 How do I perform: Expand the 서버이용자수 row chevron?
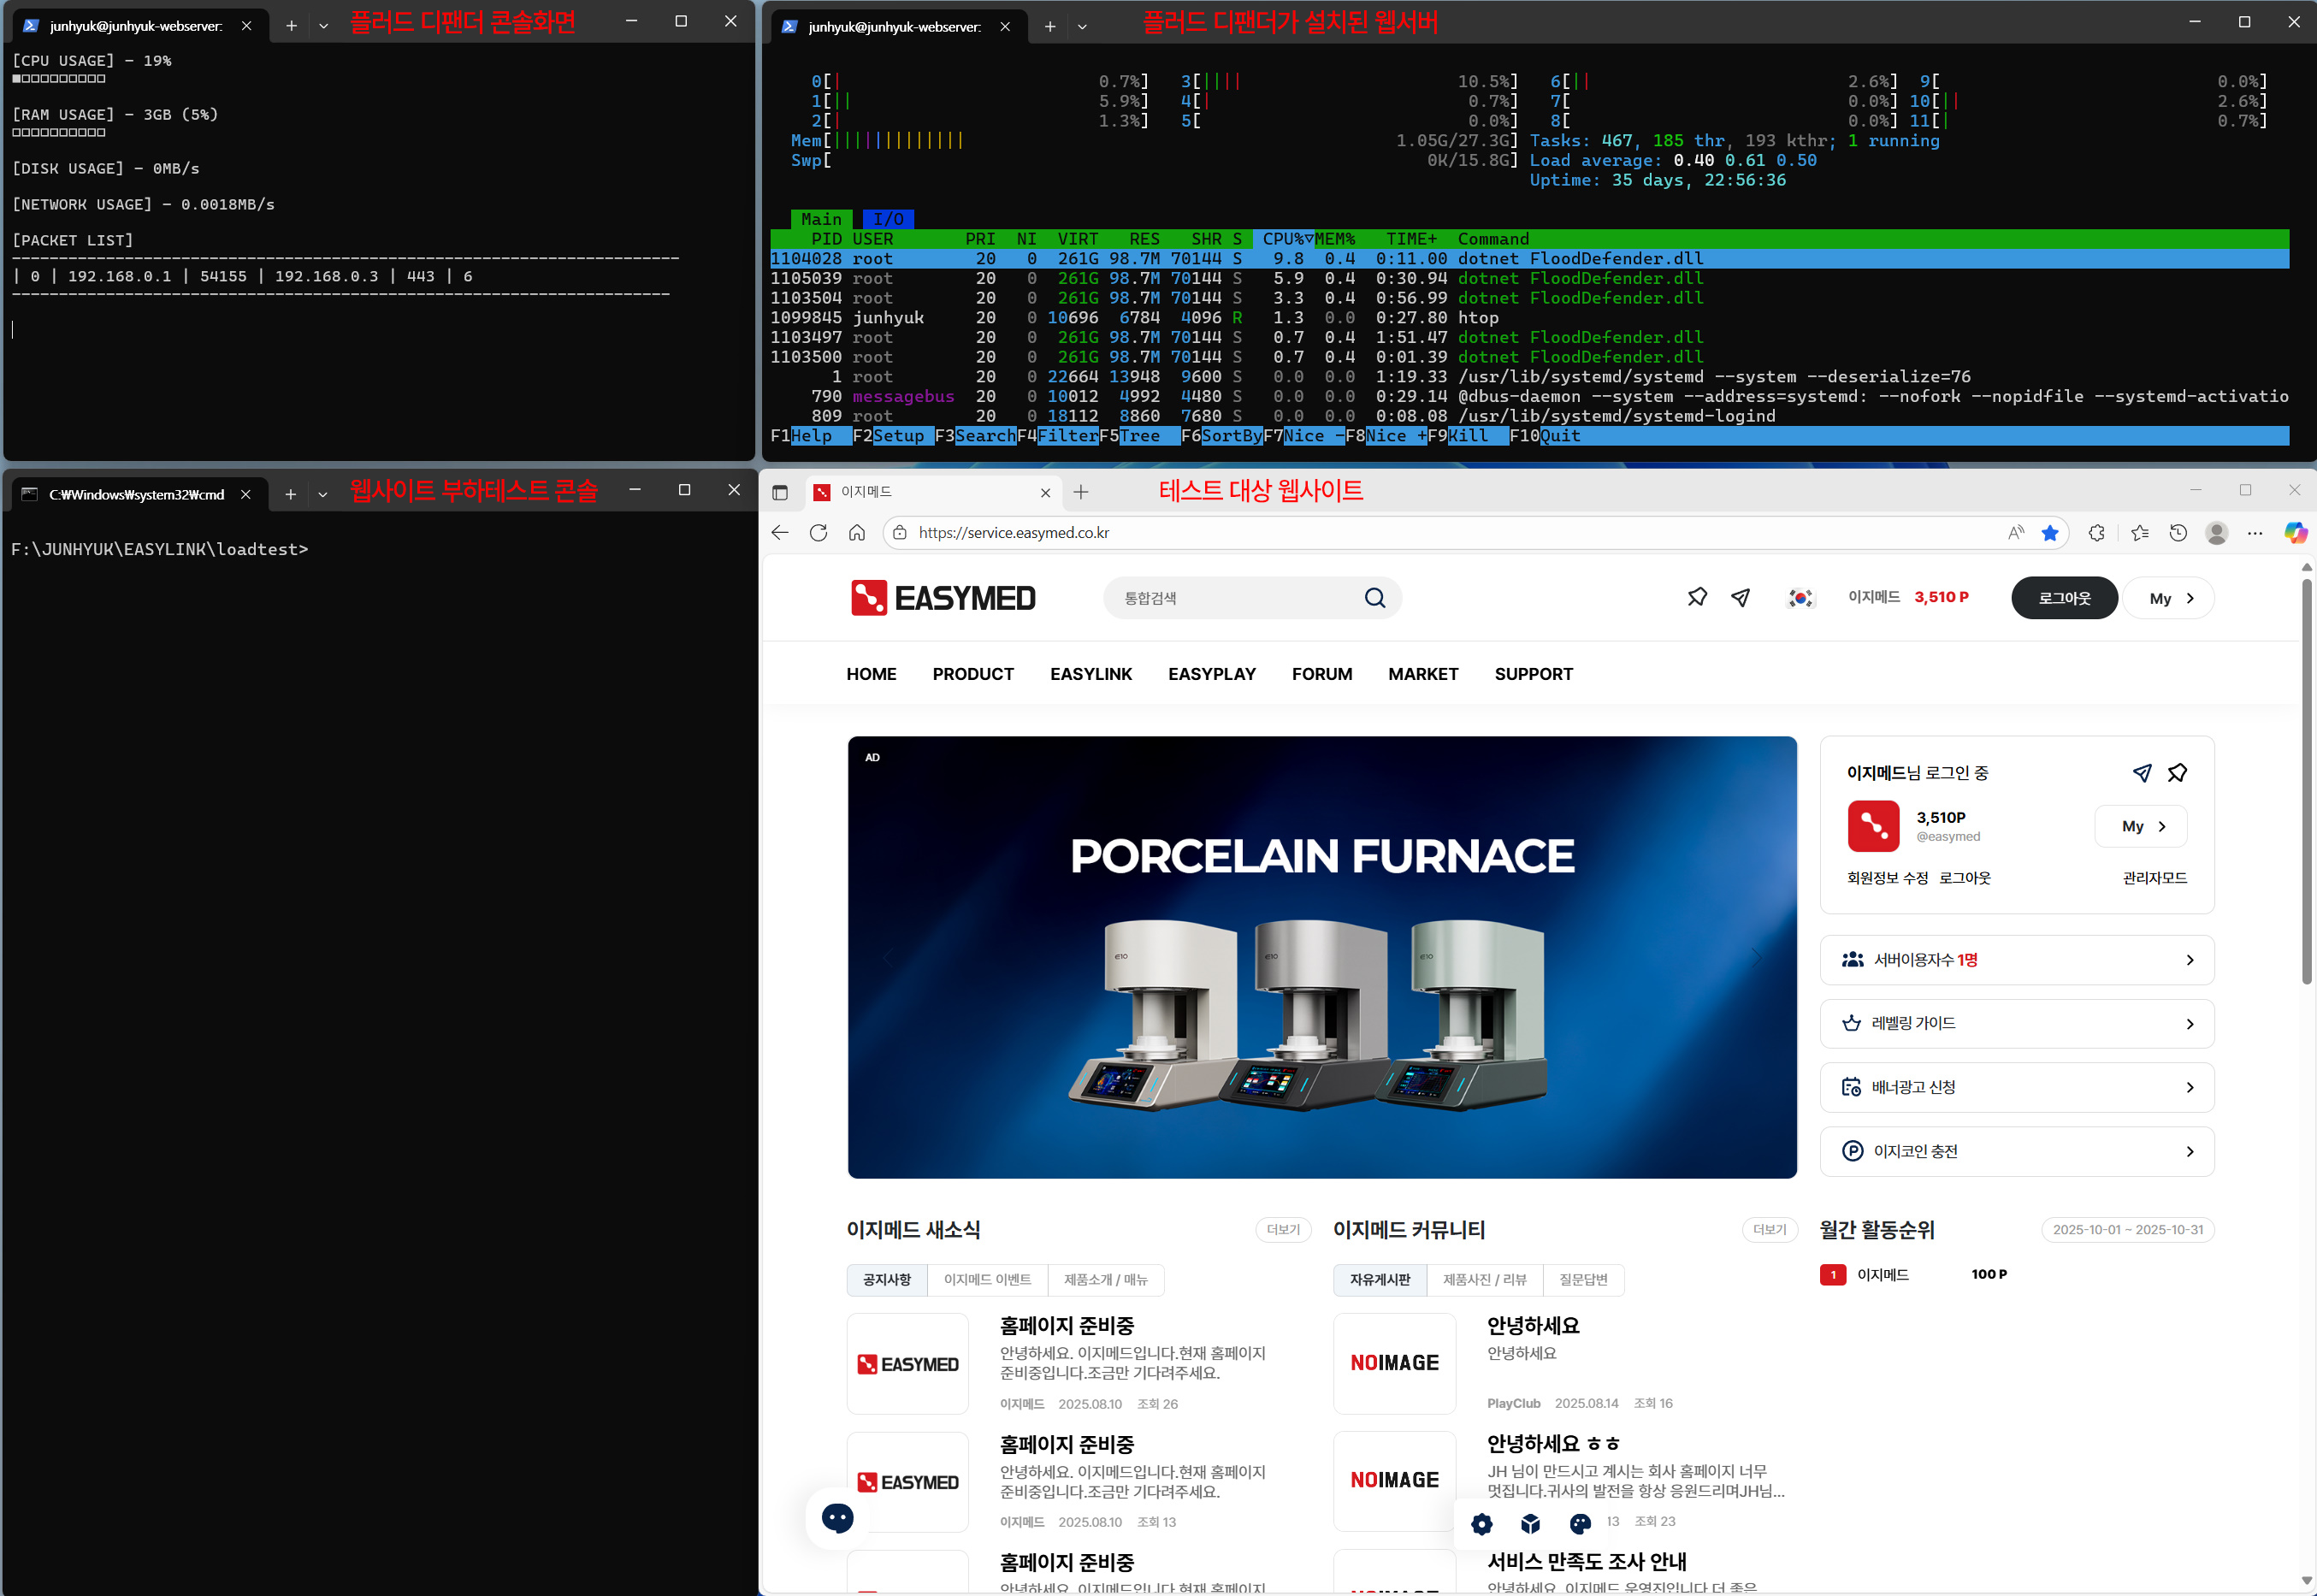click(x=2189, y=960)
